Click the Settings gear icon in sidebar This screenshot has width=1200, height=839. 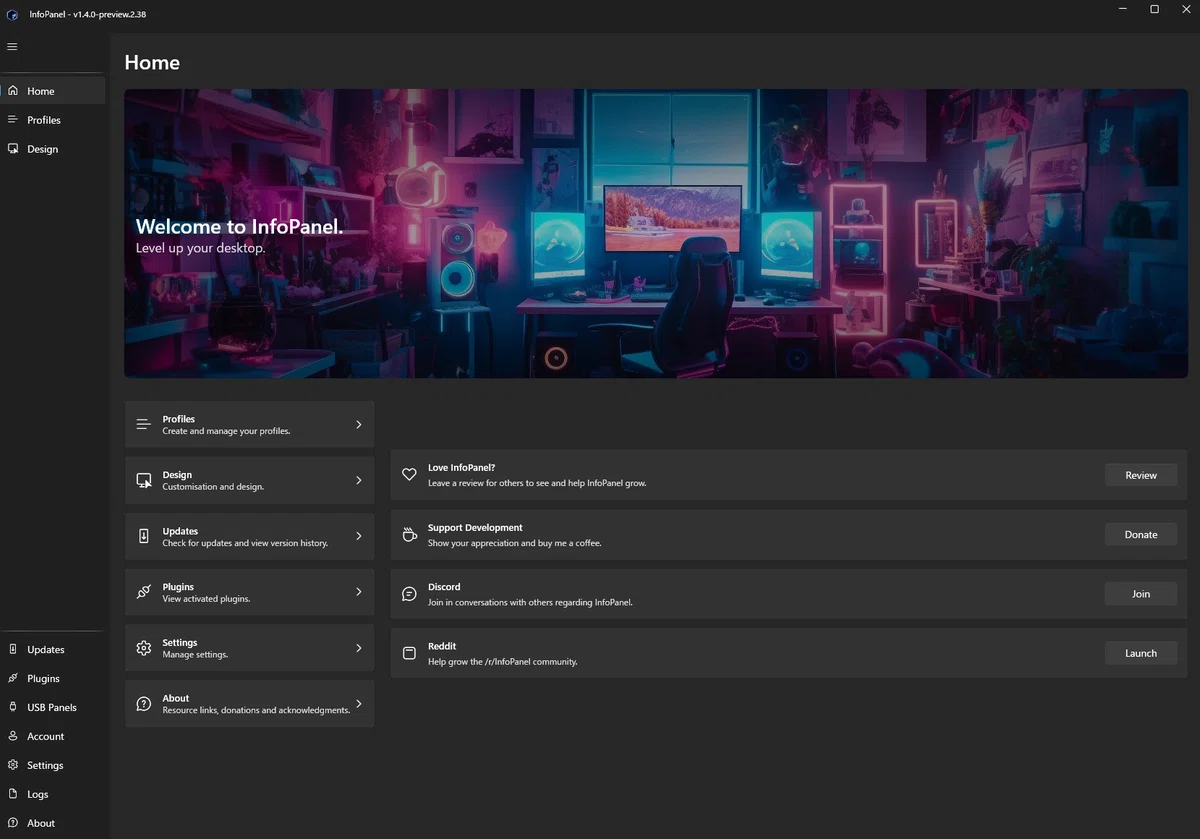tap(12, 765)
